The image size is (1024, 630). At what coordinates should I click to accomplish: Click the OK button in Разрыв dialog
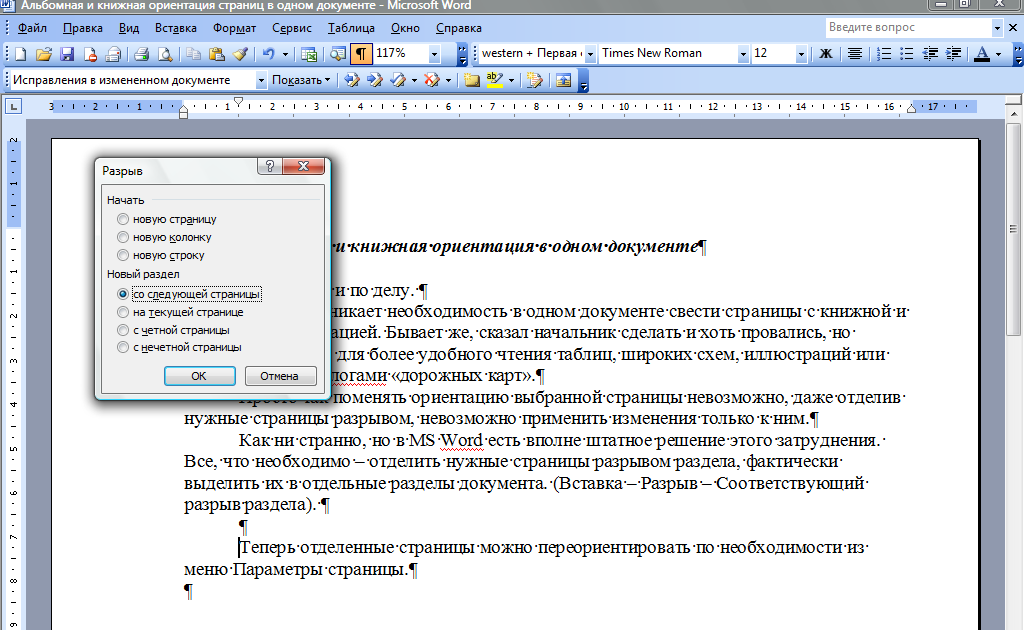coord(199,376)
